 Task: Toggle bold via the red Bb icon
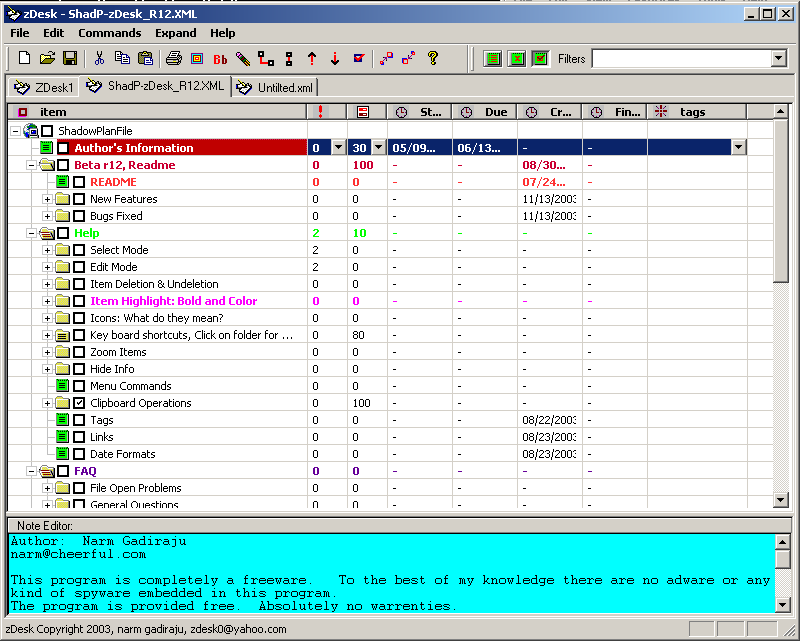point(220,59)
